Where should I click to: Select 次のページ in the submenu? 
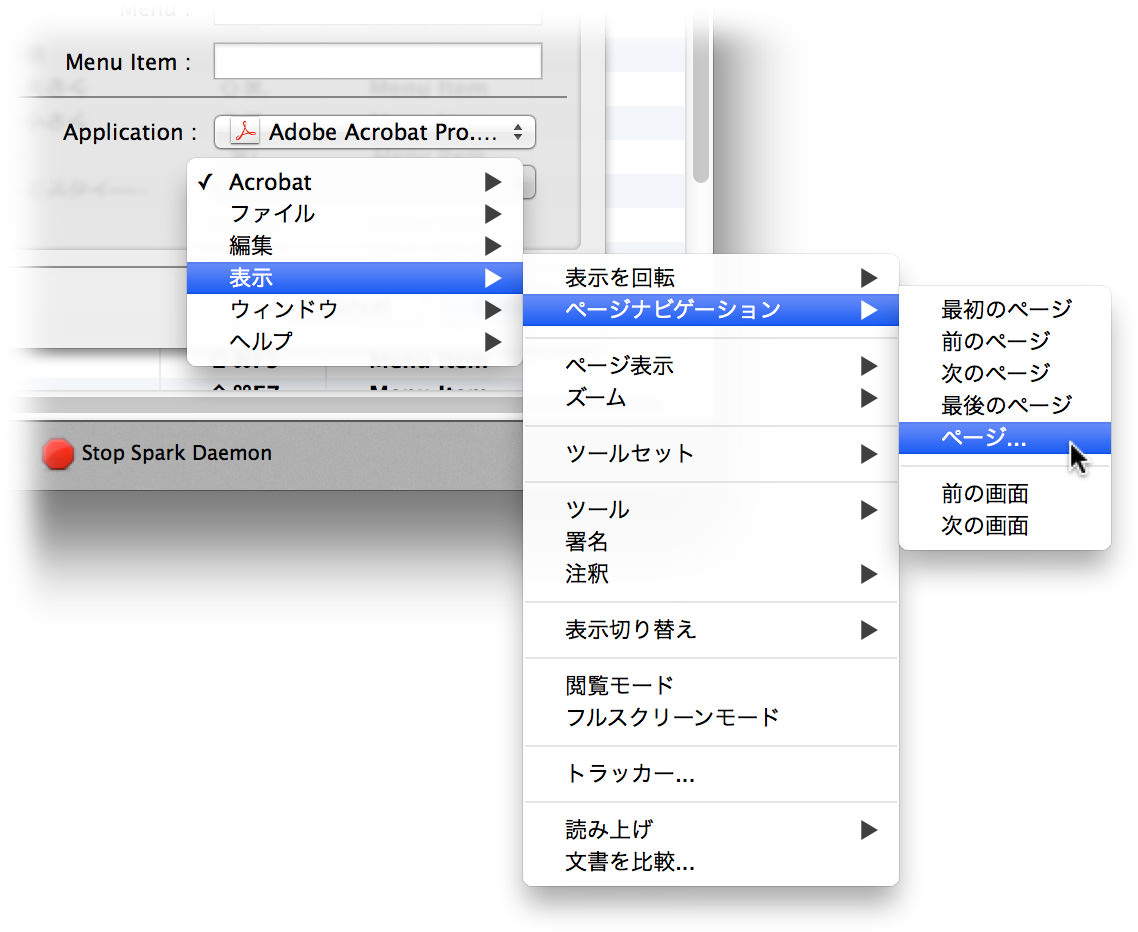(x=1004, y=373)
